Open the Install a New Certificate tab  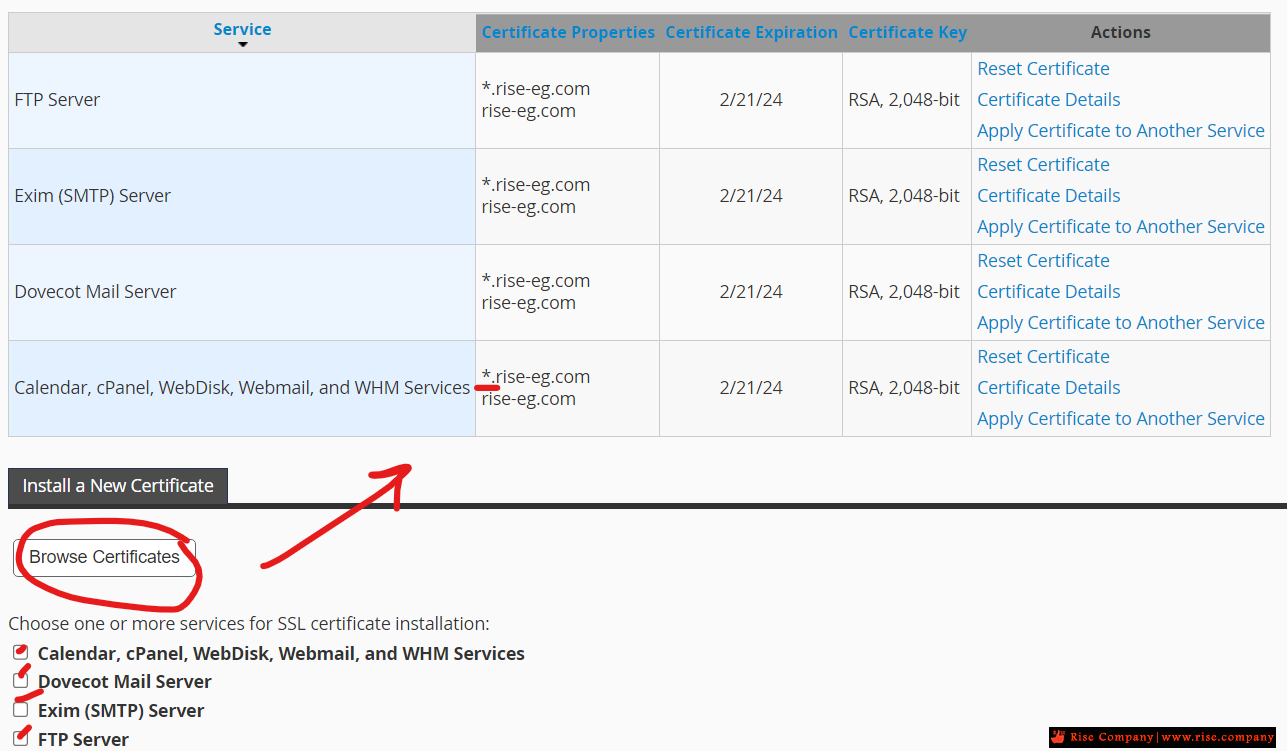(x=118, y=486)
